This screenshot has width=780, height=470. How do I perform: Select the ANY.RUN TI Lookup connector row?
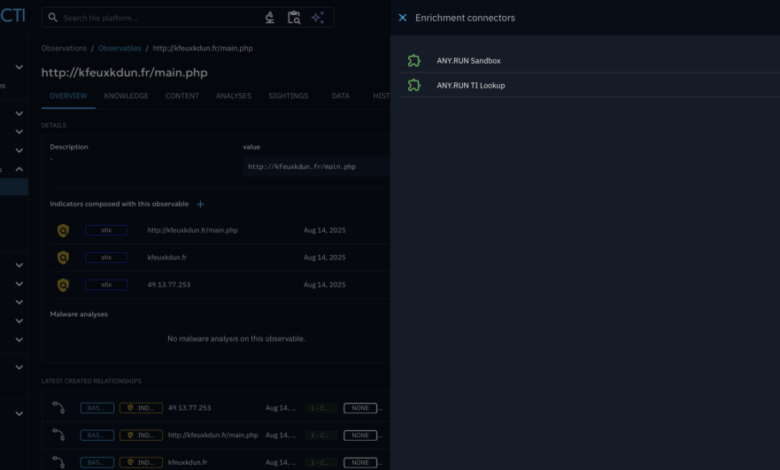pyautogui.click(x=589, y=86)
